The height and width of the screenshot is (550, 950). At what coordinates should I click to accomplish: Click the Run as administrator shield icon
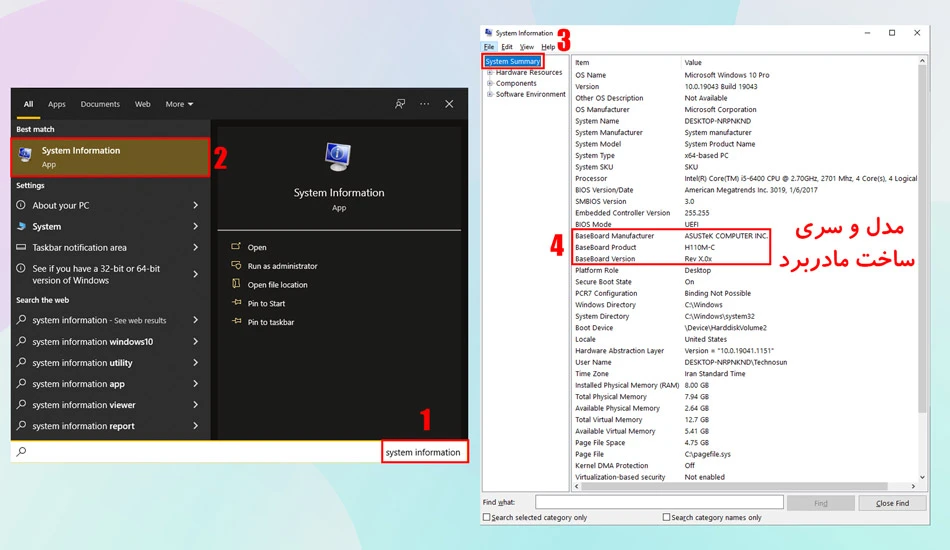point(236,265)
